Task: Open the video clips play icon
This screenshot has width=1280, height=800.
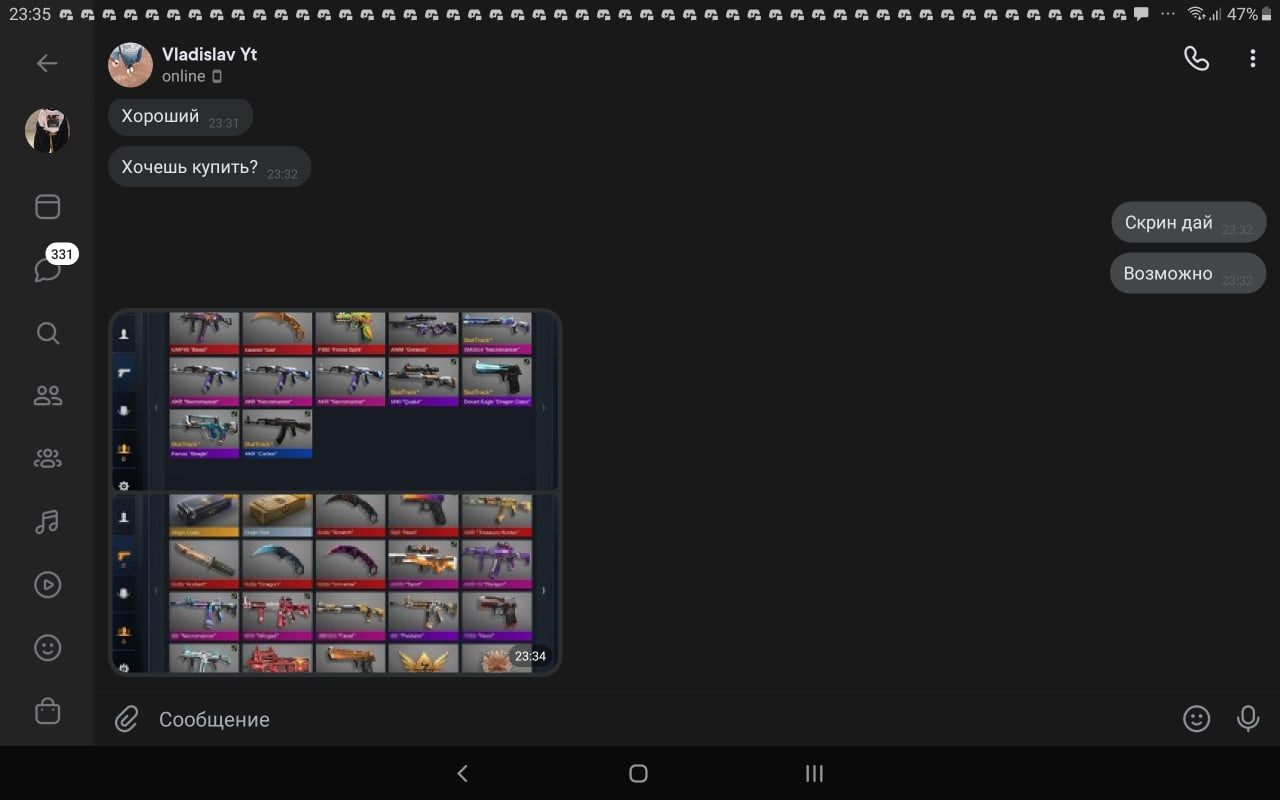Action: 47,584
